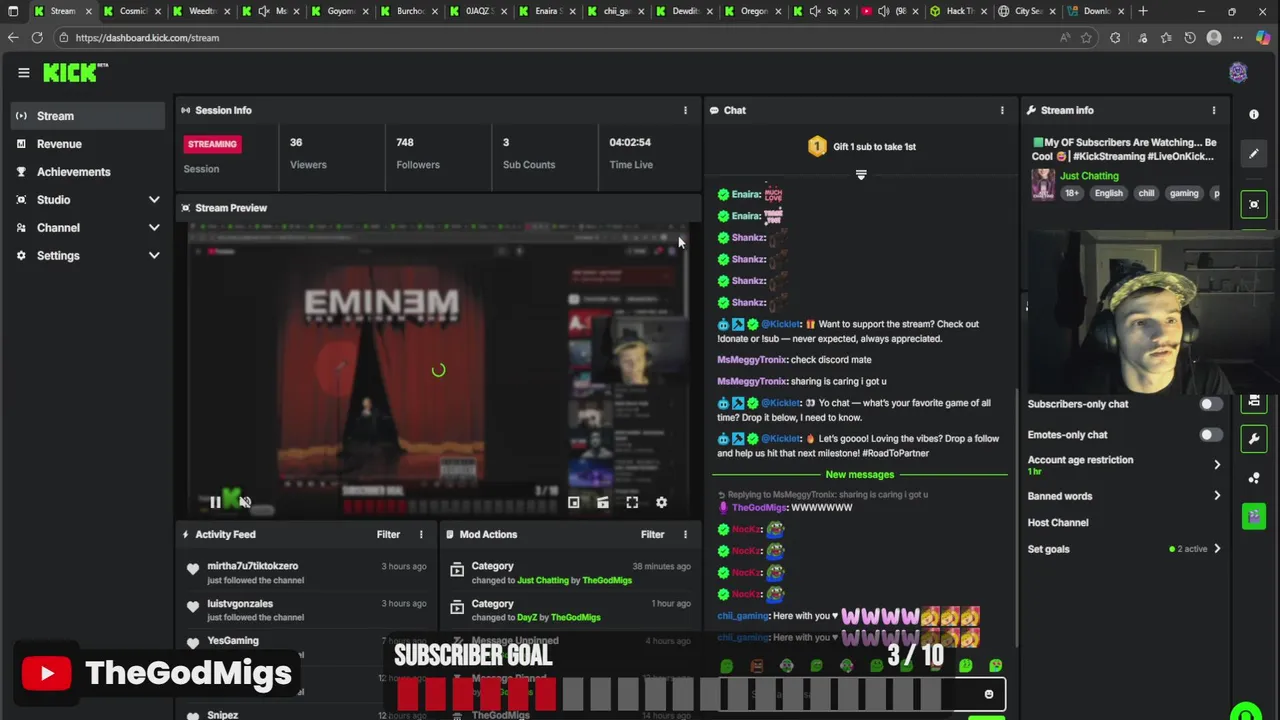The height and width of the screenshot is (720, 1280).
Task: Switch to the Hack Th browser tab
Action: coord(959,11)
